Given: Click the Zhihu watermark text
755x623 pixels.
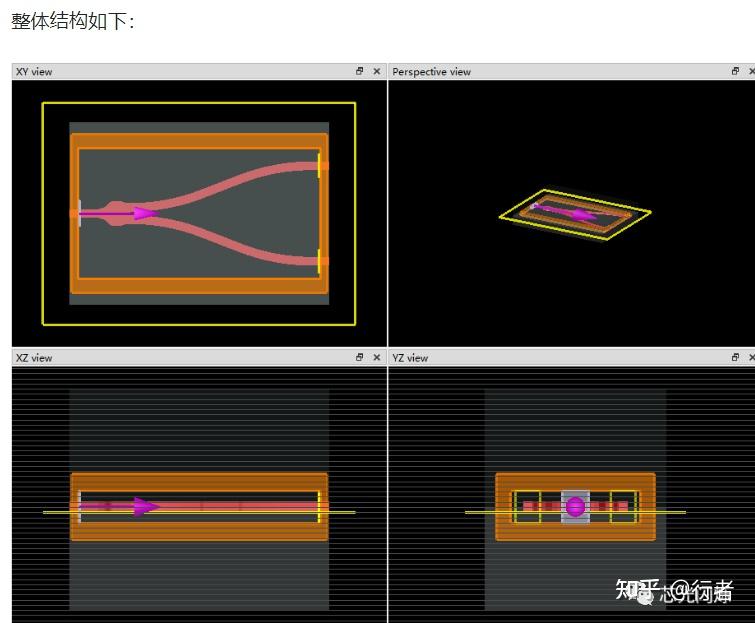Looking at the screenshot, I should pyautogui.click(x=674, y=591).
